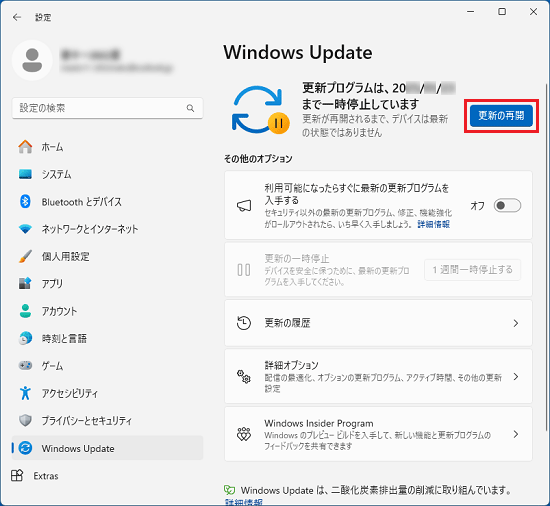Select 個人用設定 in the sidebar
The image size is (550, 506).
107,256
